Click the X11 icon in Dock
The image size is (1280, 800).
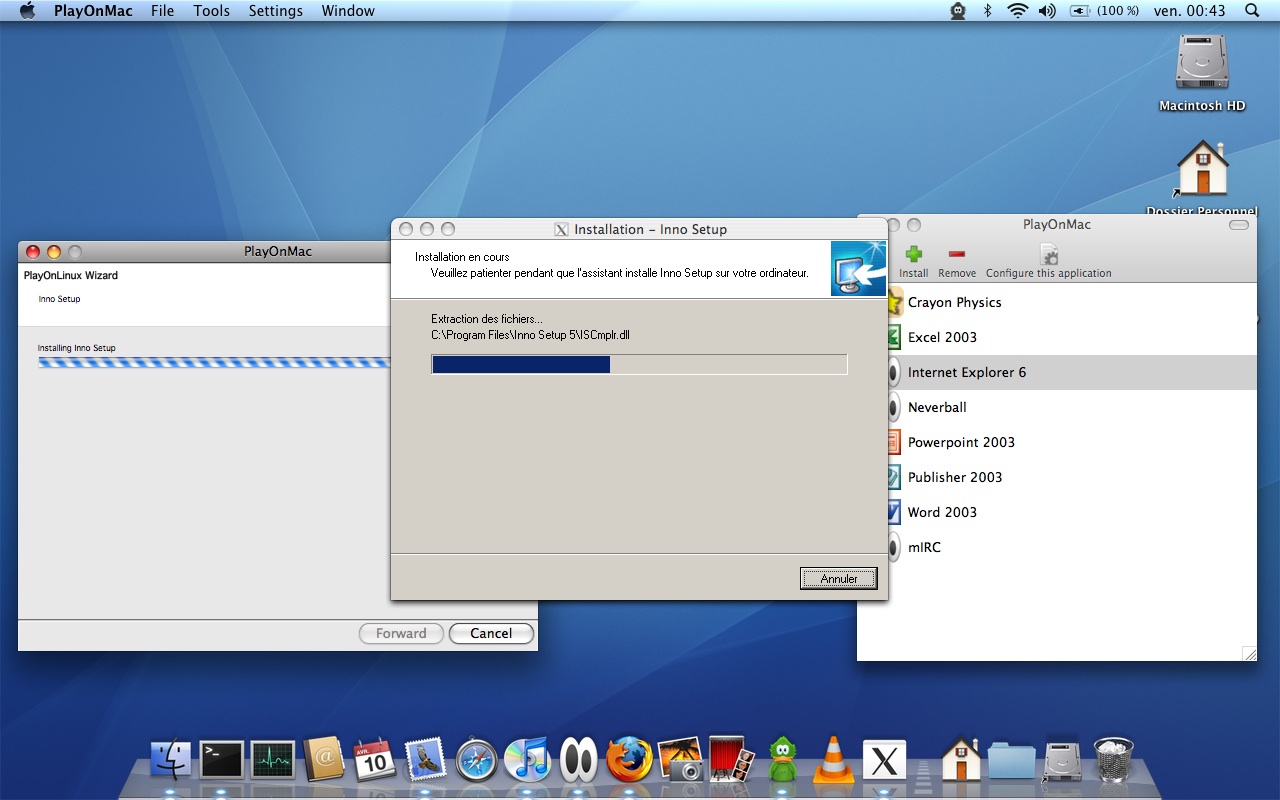coord(884,761)
